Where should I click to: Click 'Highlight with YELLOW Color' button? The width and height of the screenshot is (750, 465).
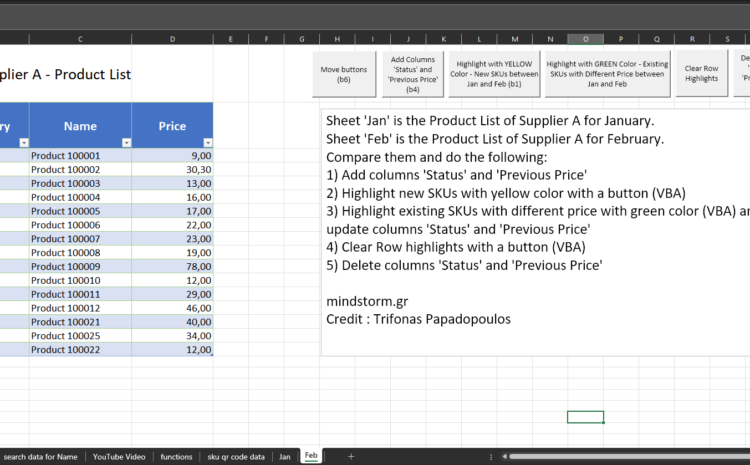click(x=494, y=74)
